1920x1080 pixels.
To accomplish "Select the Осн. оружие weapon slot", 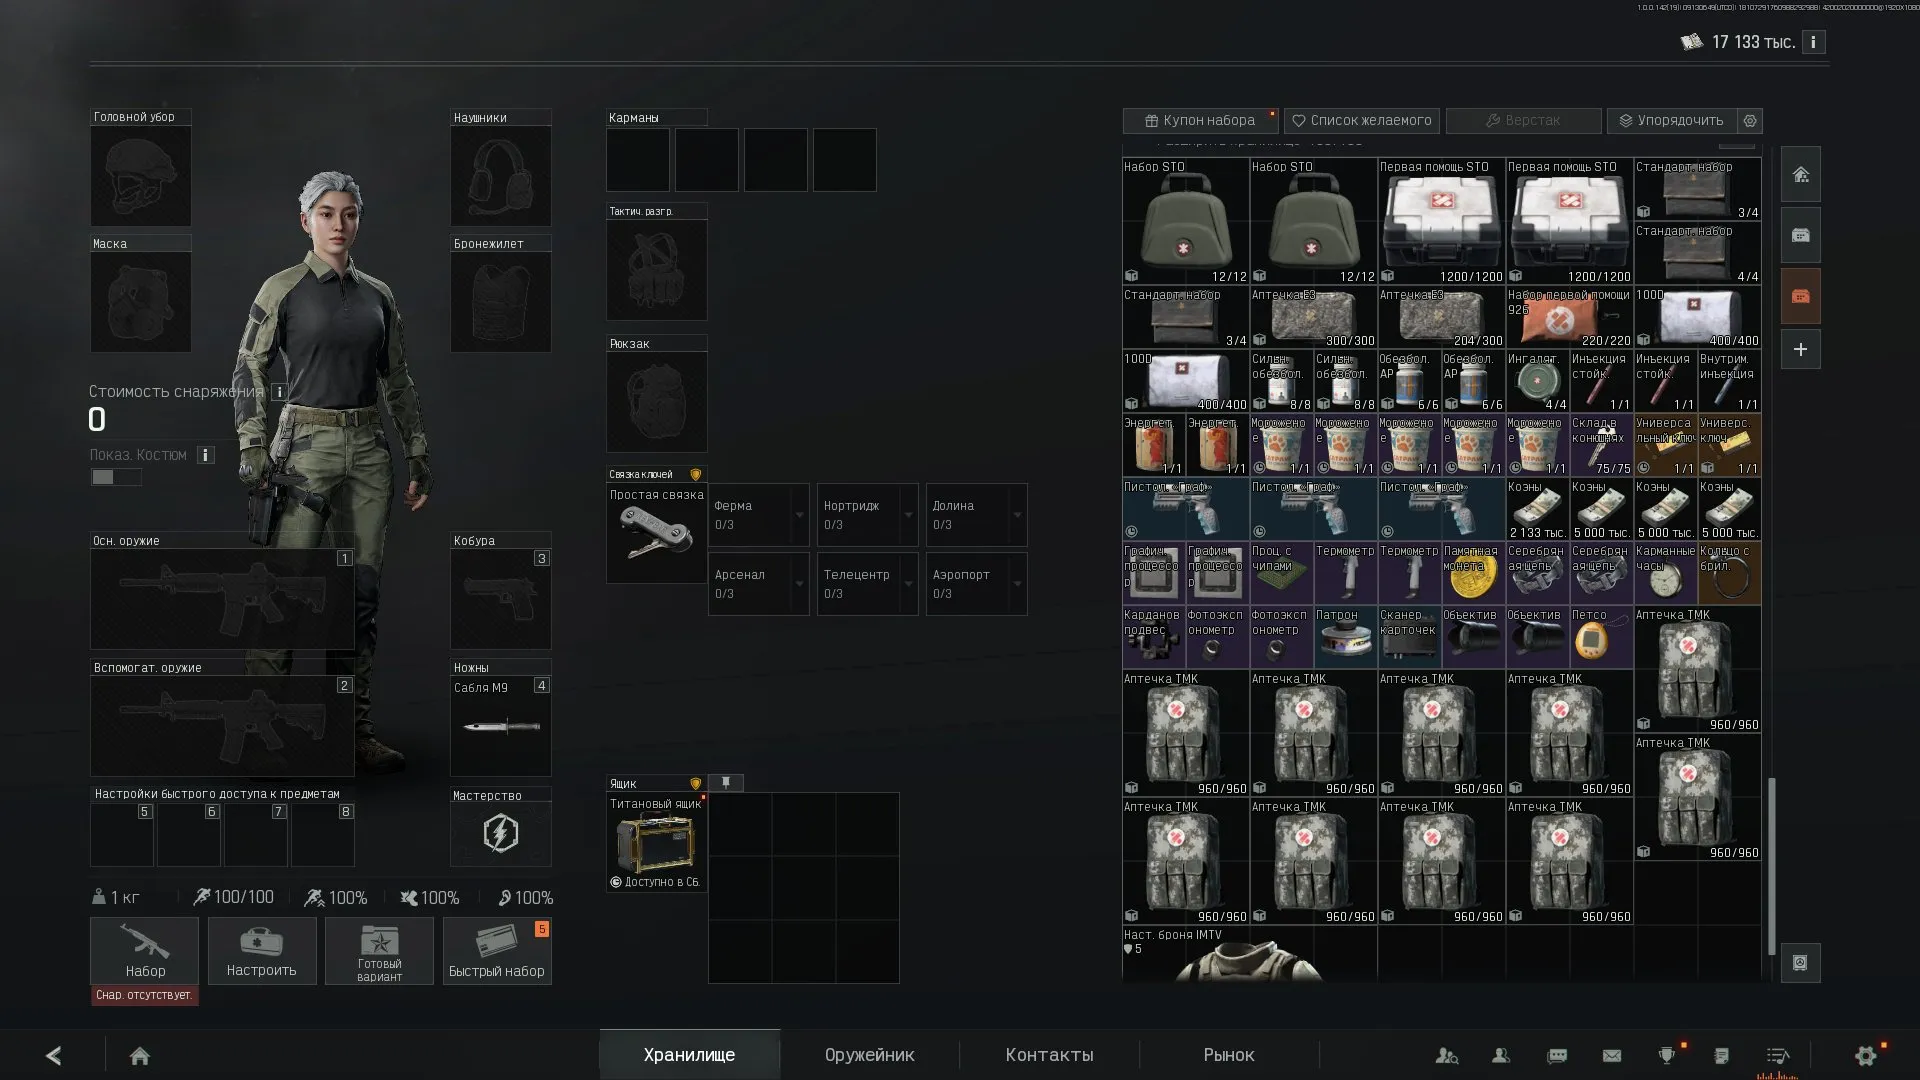I will pyautogui.click(x=222, y=599).
